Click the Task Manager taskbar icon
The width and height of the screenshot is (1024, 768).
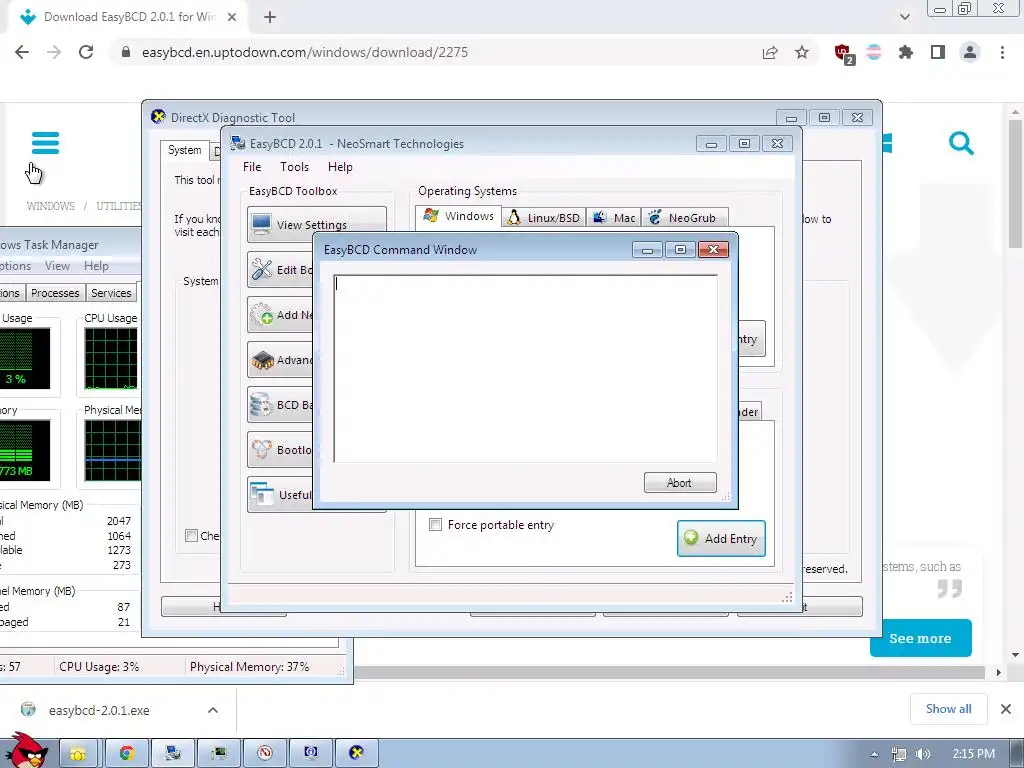tap(219, 753)
